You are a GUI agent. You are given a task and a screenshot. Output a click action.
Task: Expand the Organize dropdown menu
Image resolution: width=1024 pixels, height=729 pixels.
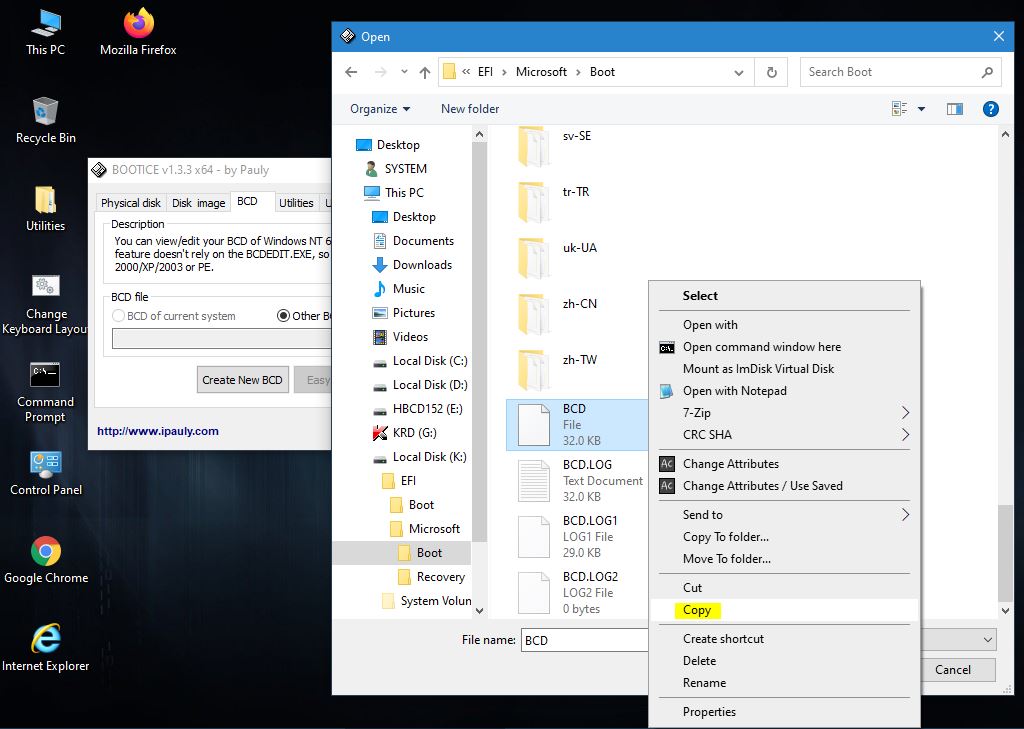pos(380,109)
